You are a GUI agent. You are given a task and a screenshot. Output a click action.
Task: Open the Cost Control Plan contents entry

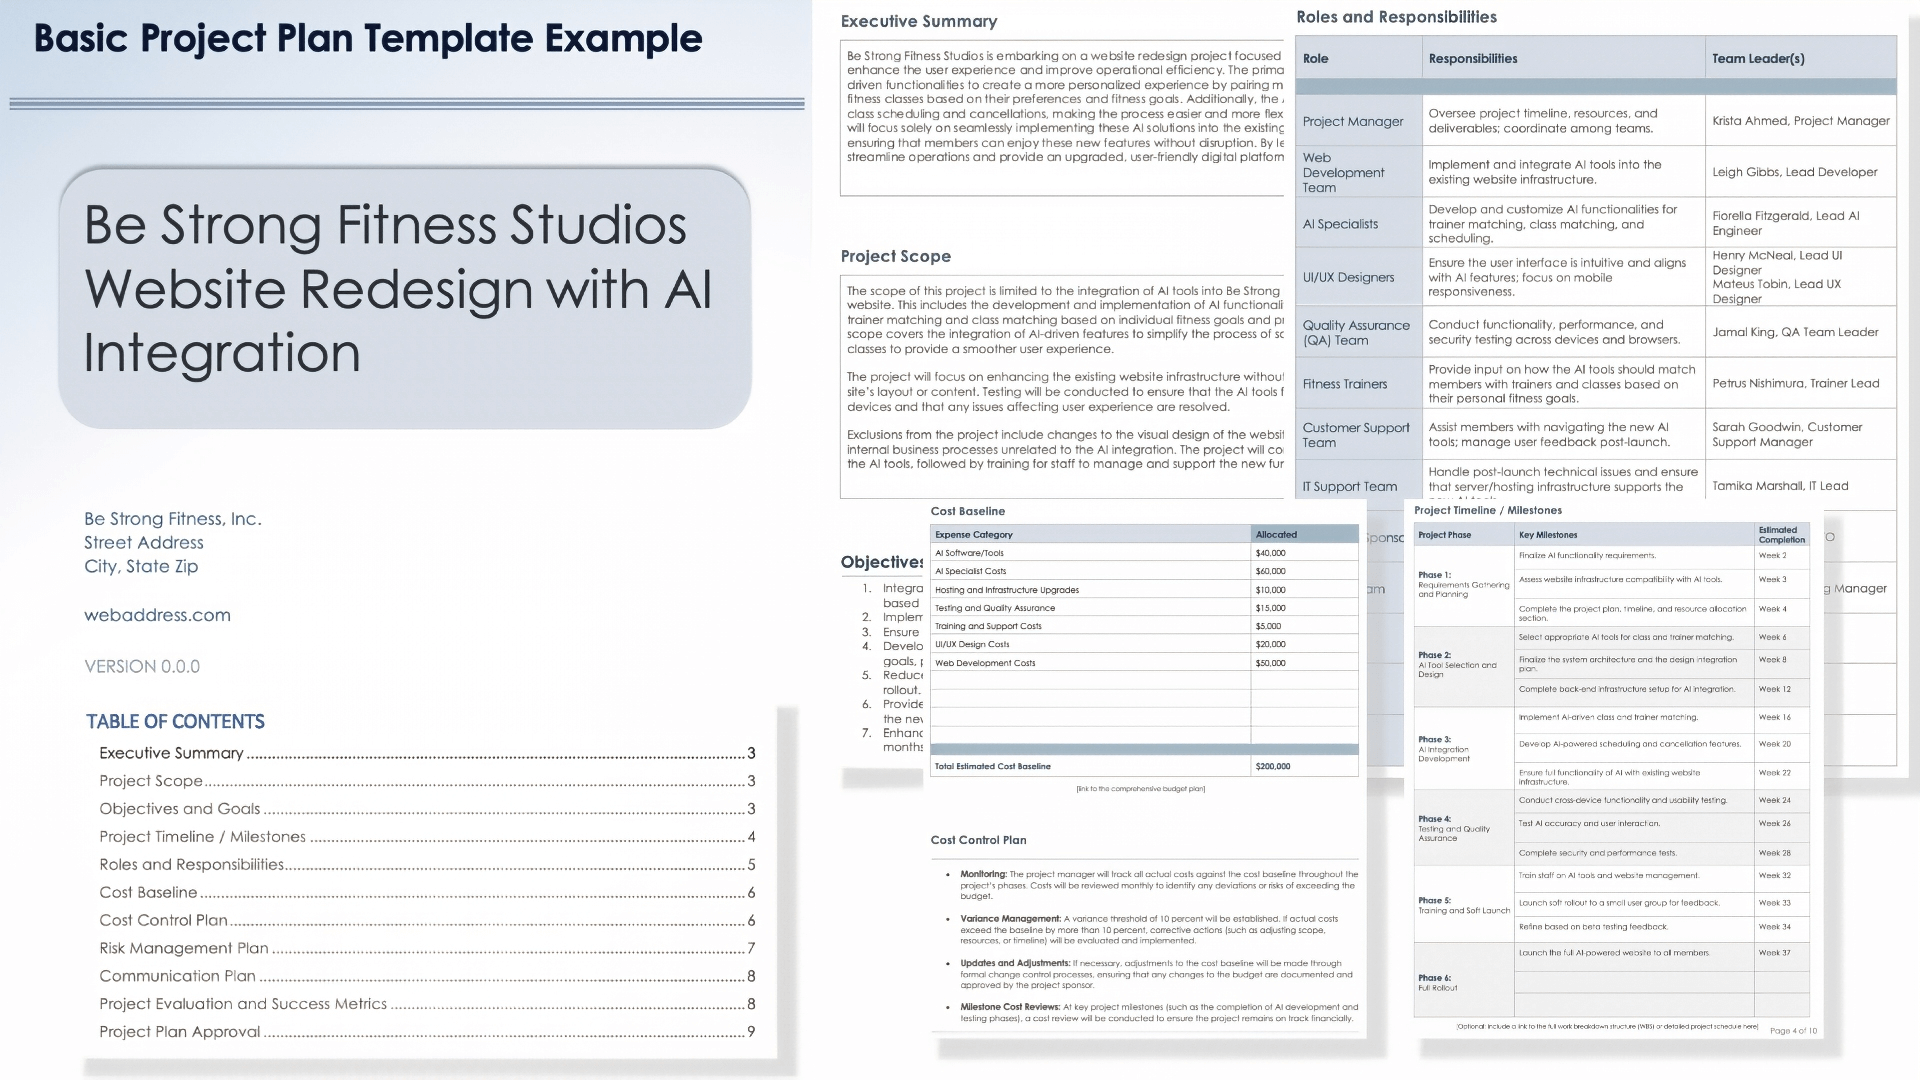point(427,921)
